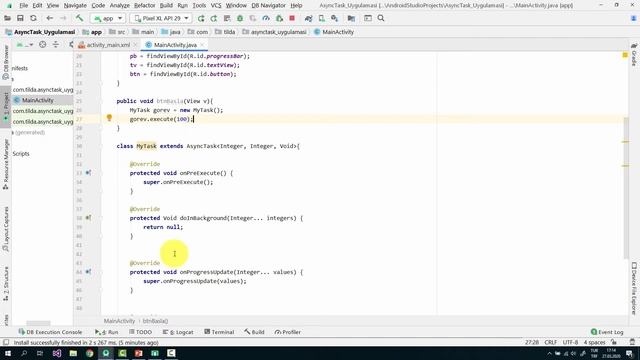
Task: Open the File menu
Action: [x=24, y=5]
